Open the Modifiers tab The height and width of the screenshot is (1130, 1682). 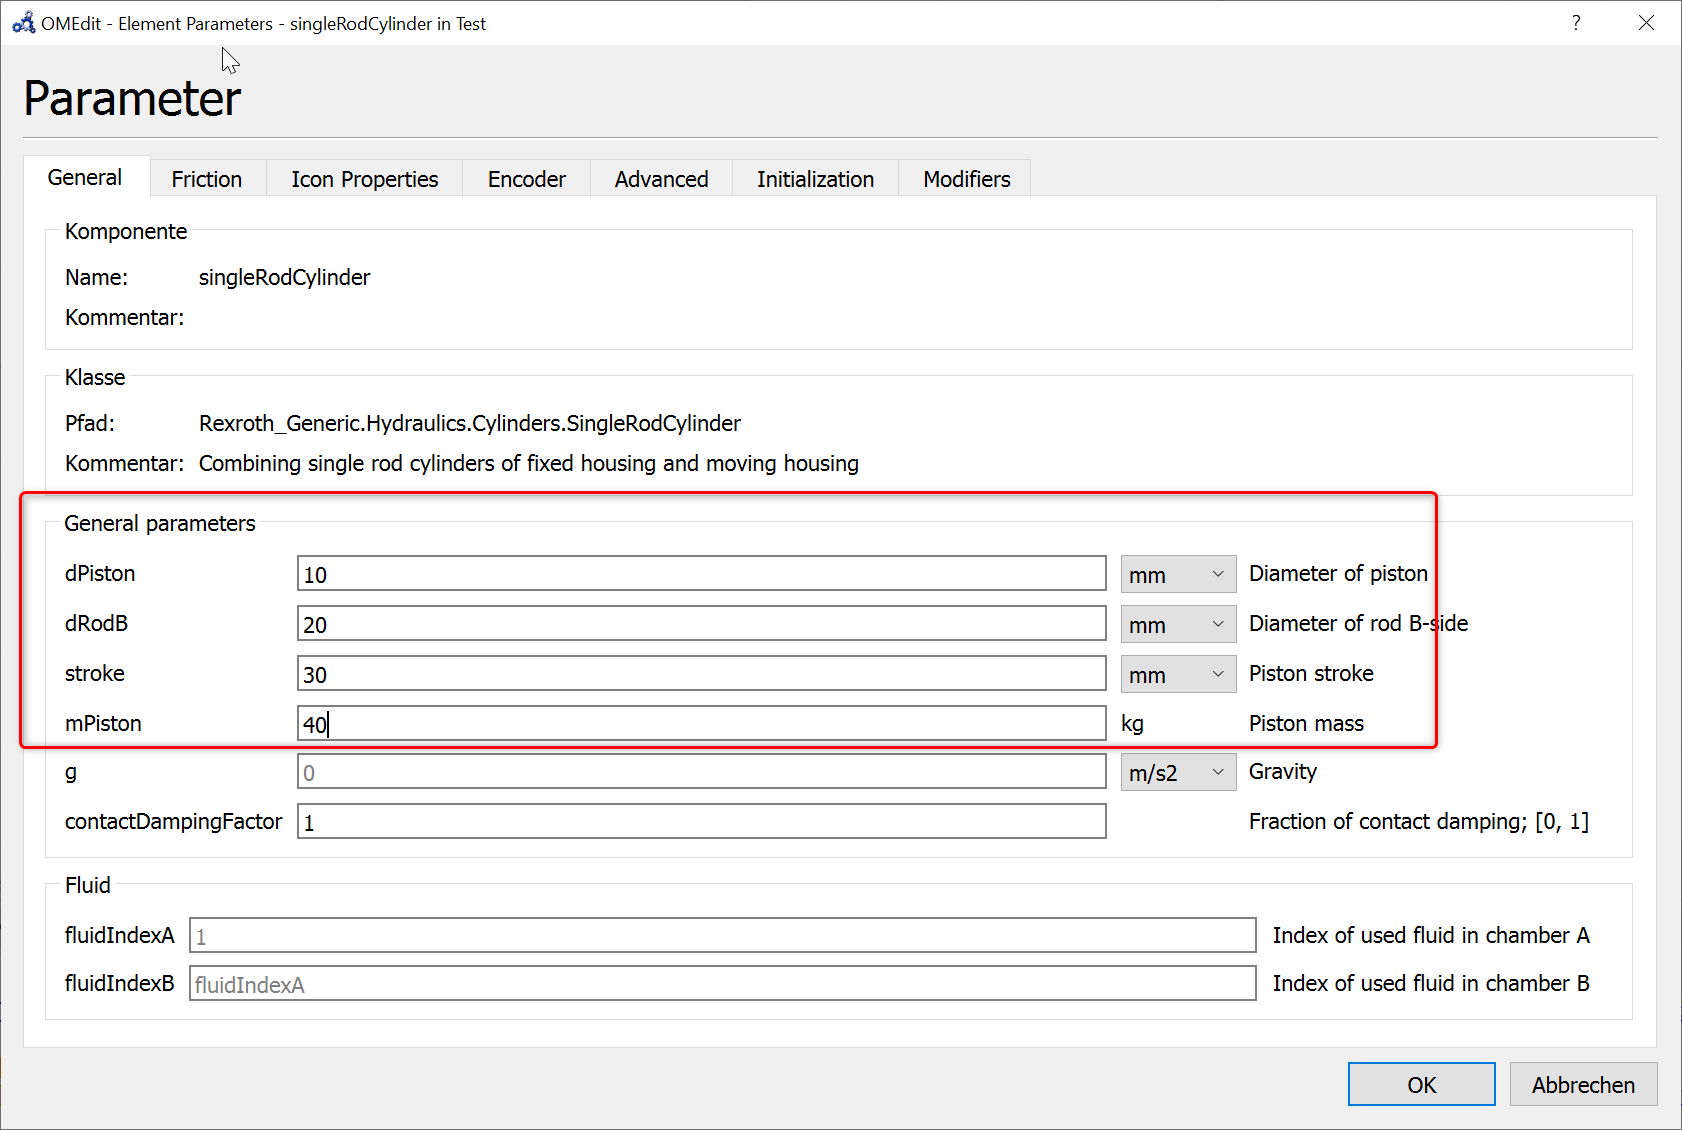(965, 178)
